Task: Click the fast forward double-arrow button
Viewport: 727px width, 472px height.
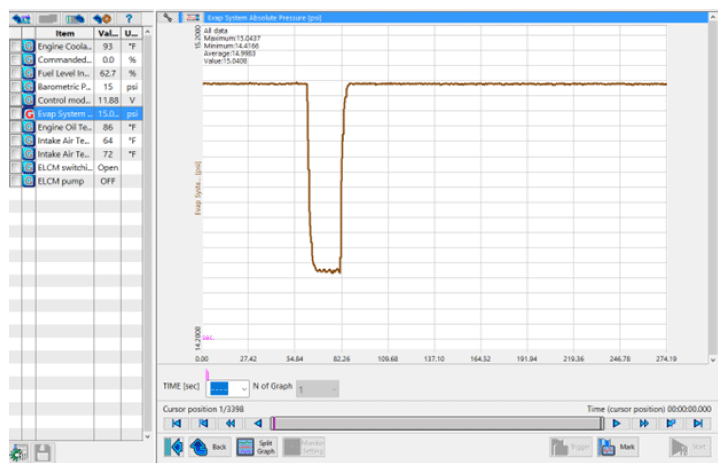Action: pyautogui.click(x=644, y=424)
